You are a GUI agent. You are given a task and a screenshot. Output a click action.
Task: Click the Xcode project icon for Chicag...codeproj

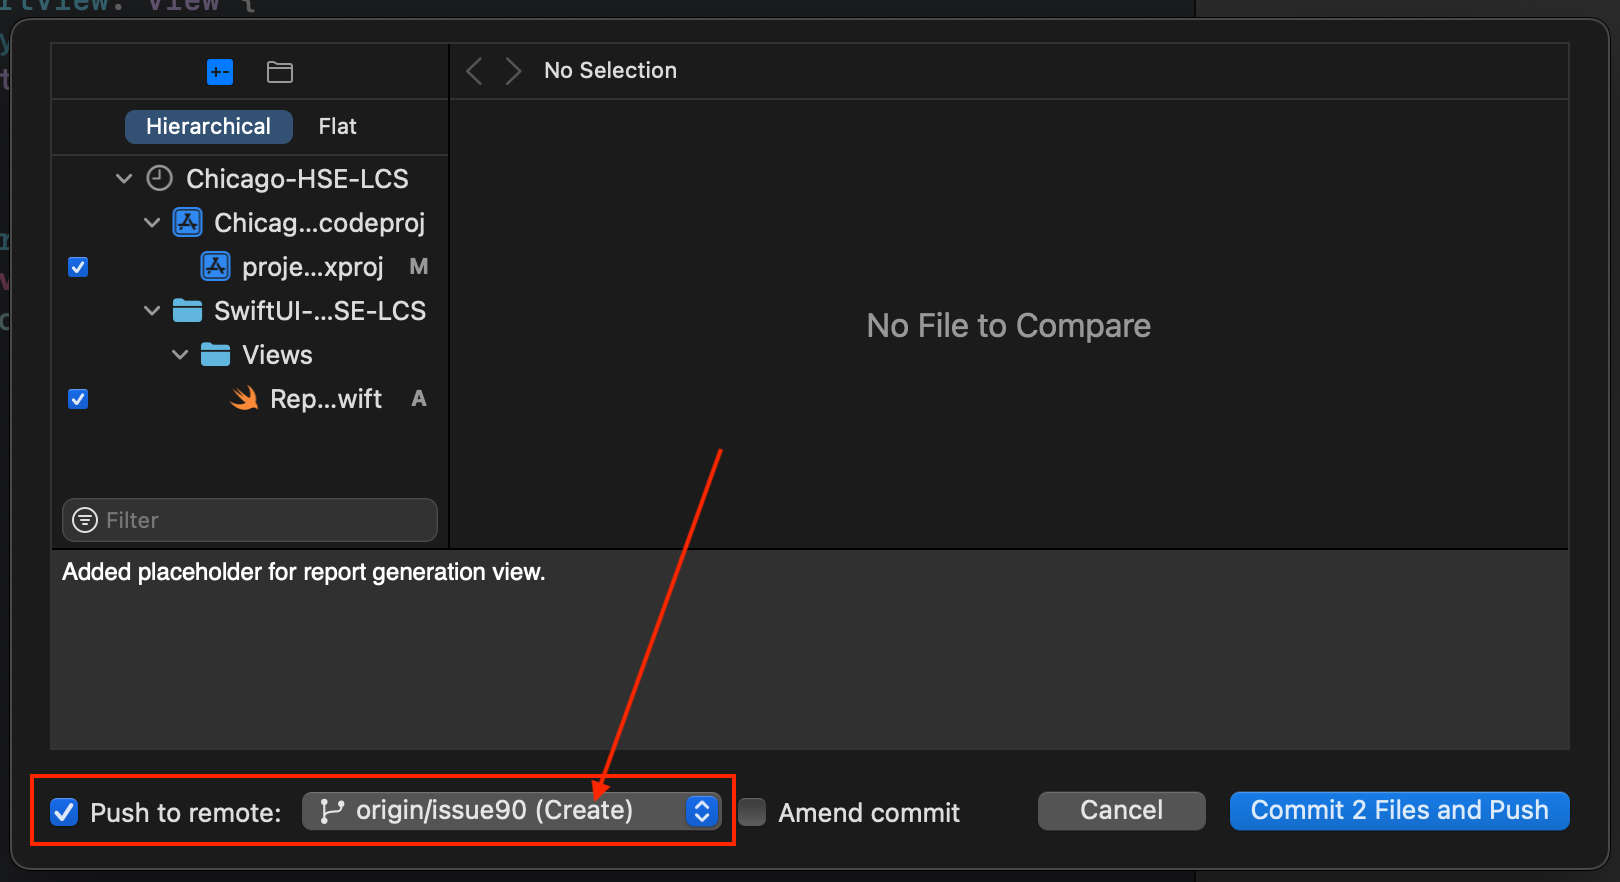click(x=188, y=222)
